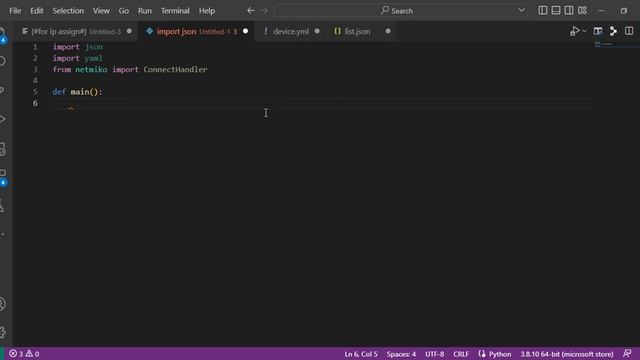
Task: Toggle the primary side bar layout icon
Action: (x=542, y=11)
